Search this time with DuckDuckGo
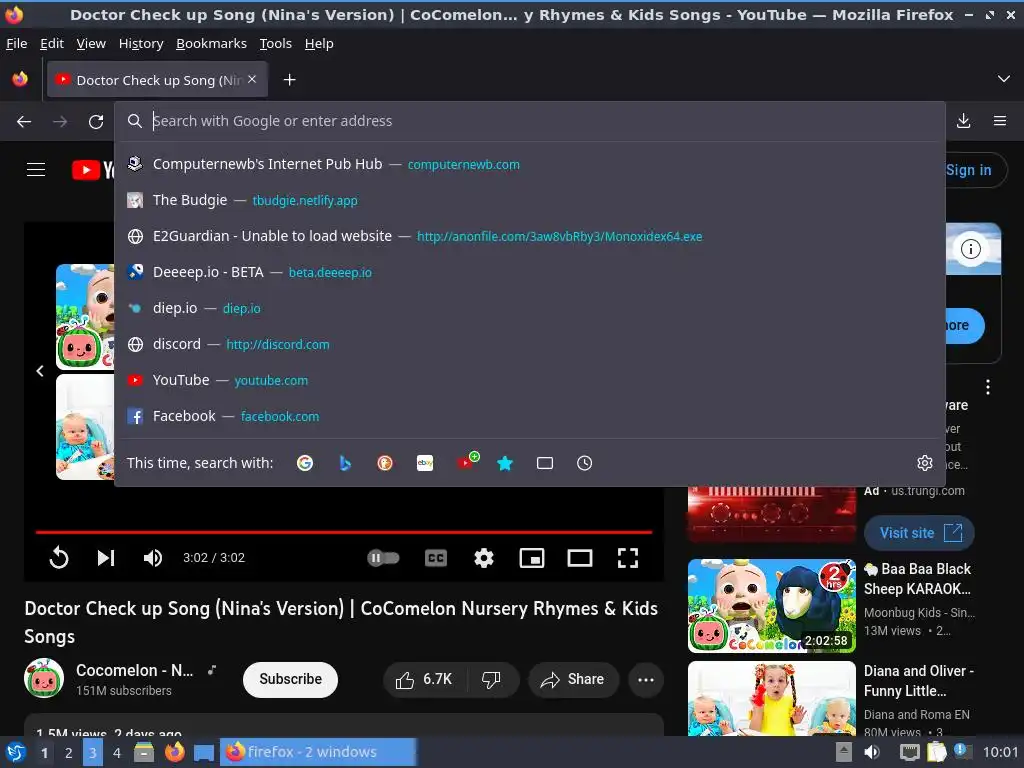The width and height of the screenshot is (1024, 768). [385, 463]
